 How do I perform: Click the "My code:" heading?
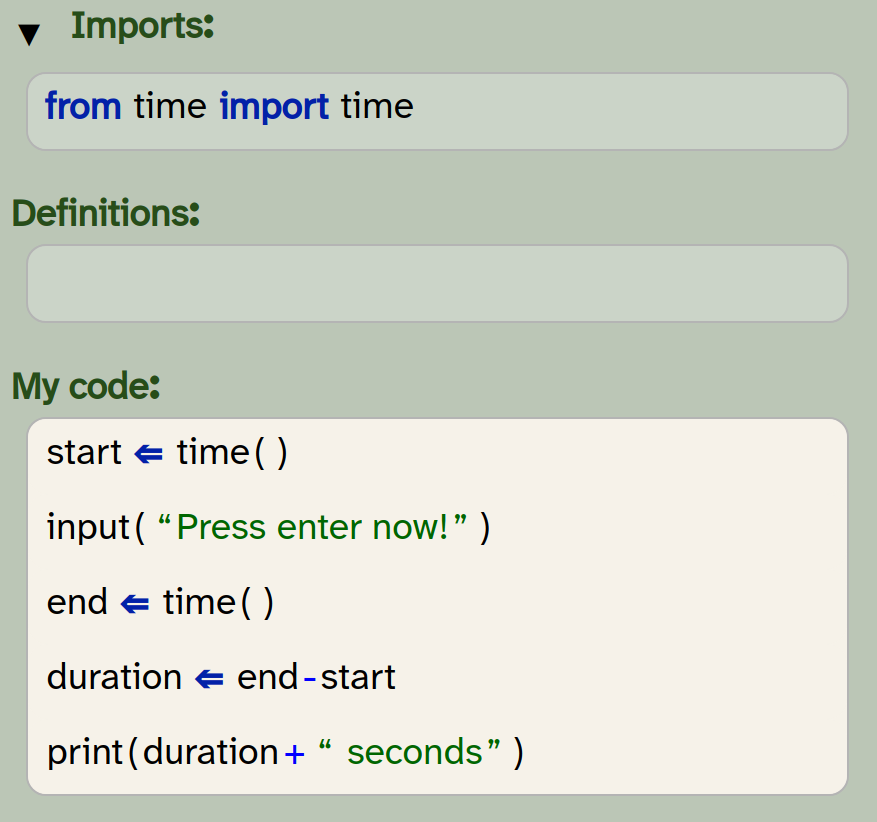(86, 386)
